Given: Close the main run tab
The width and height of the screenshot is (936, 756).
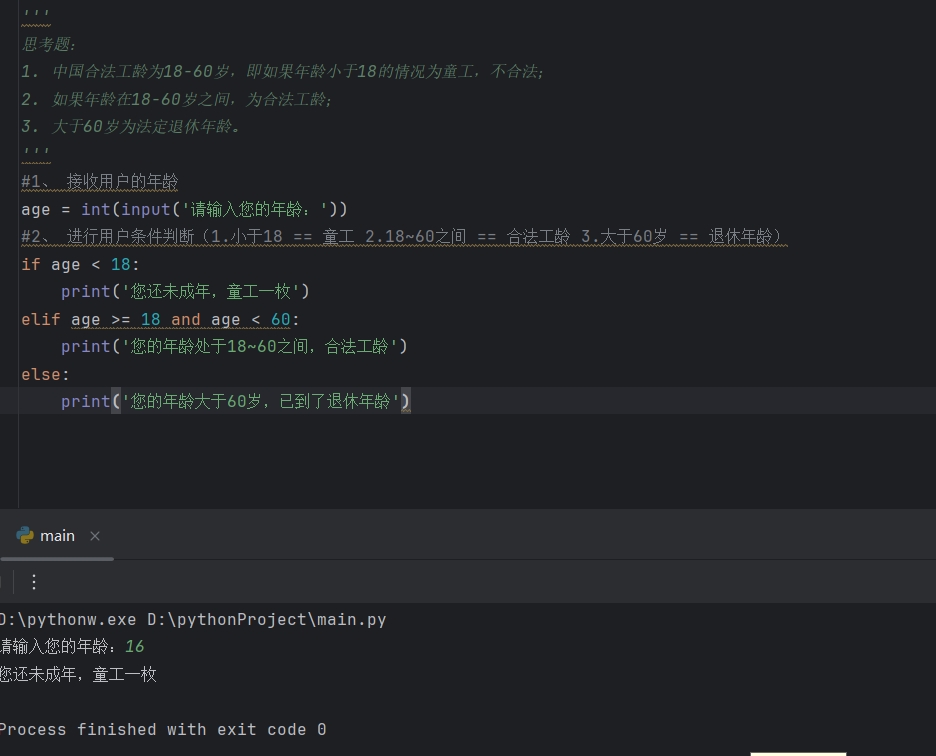Looking at the screenshot, I should (x=94, y=536).
